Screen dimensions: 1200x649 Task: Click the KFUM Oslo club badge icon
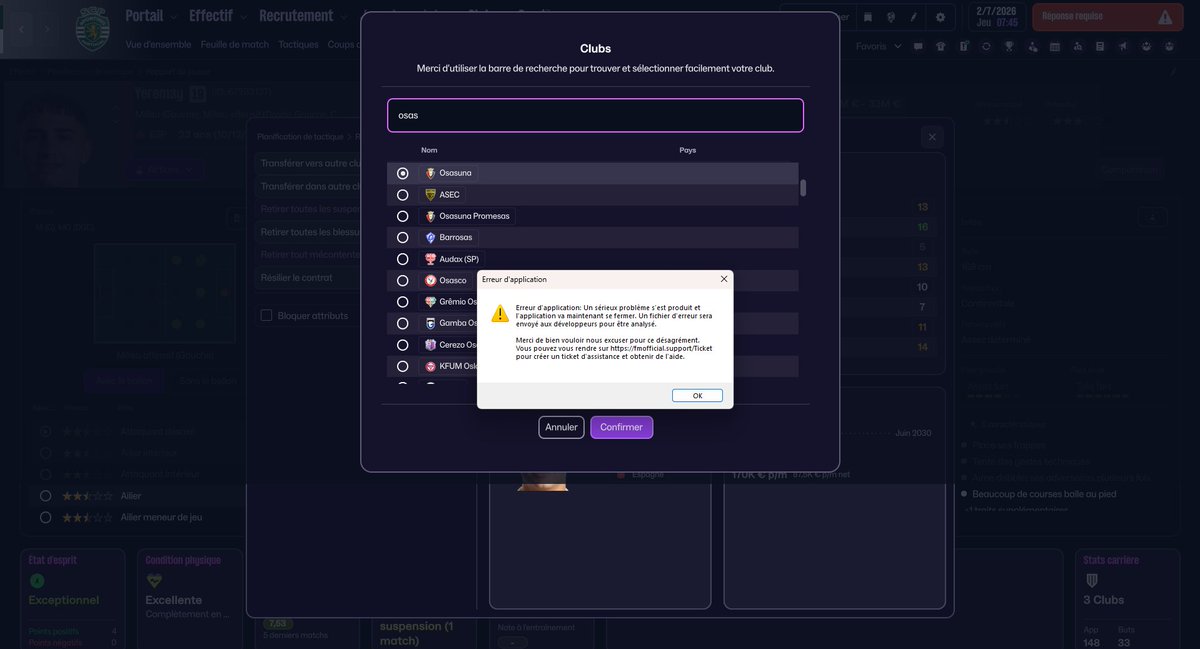click(431, 367)
